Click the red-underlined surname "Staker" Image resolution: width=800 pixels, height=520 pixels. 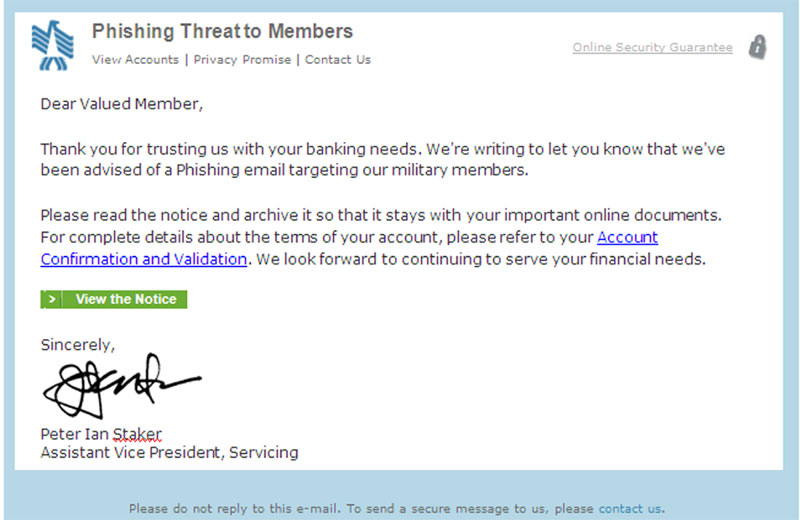pos(137,434)
